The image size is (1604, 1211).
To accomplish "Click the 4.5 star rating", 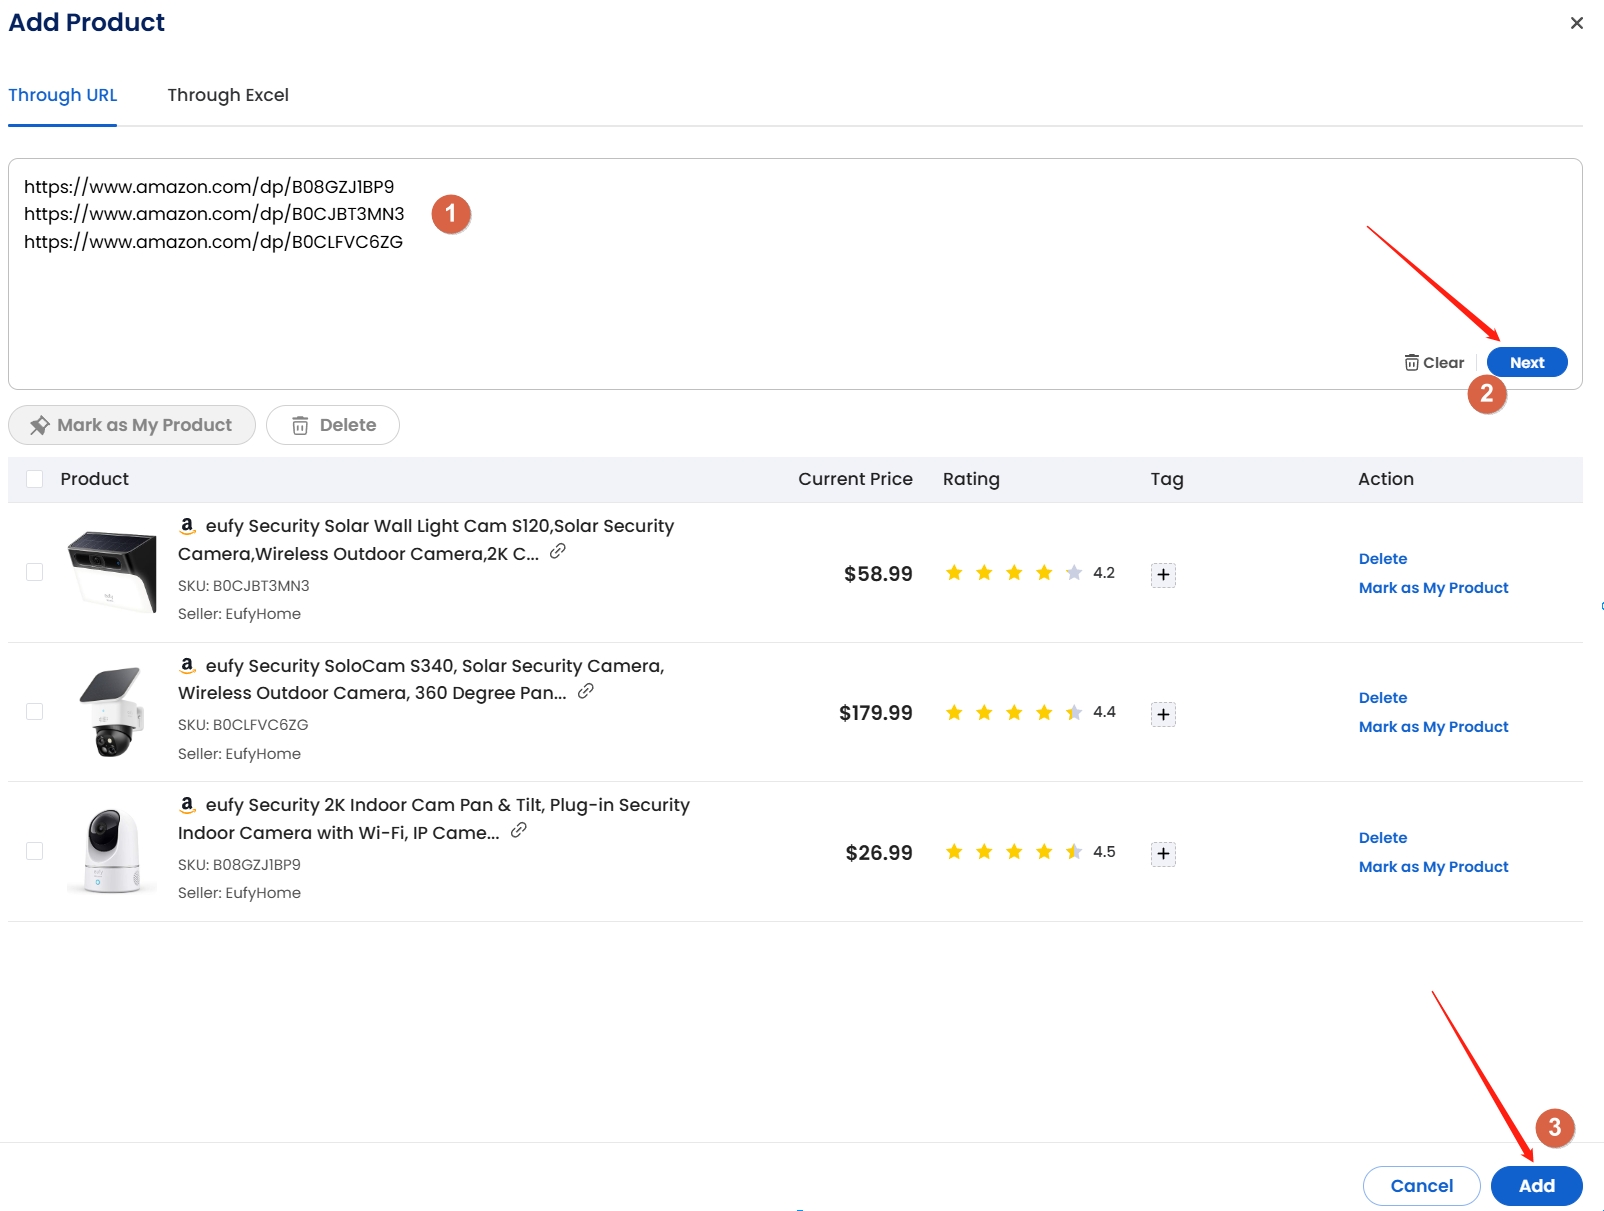I will click(1029, 852).
